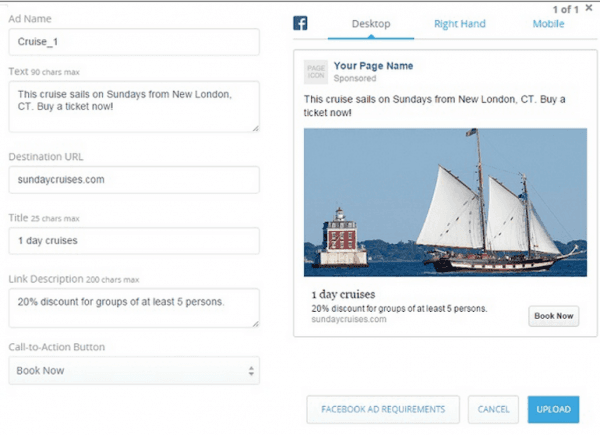Click the Link Description resize handle

(254, 322)
